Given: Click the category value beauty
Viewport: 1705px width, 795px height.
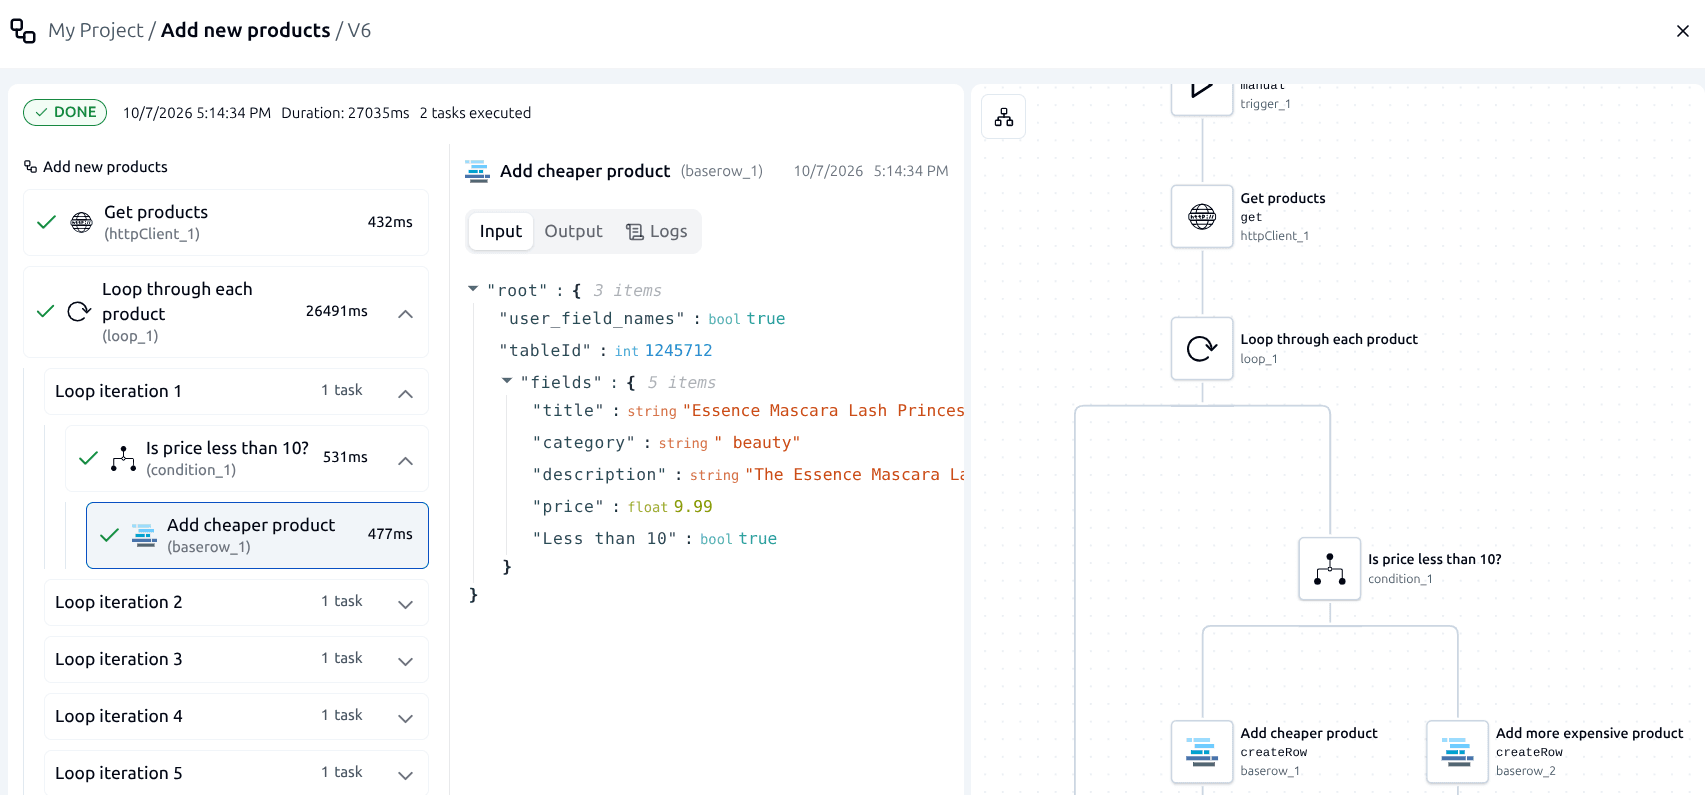Looking at the screenshot, I should coord(757,442).
